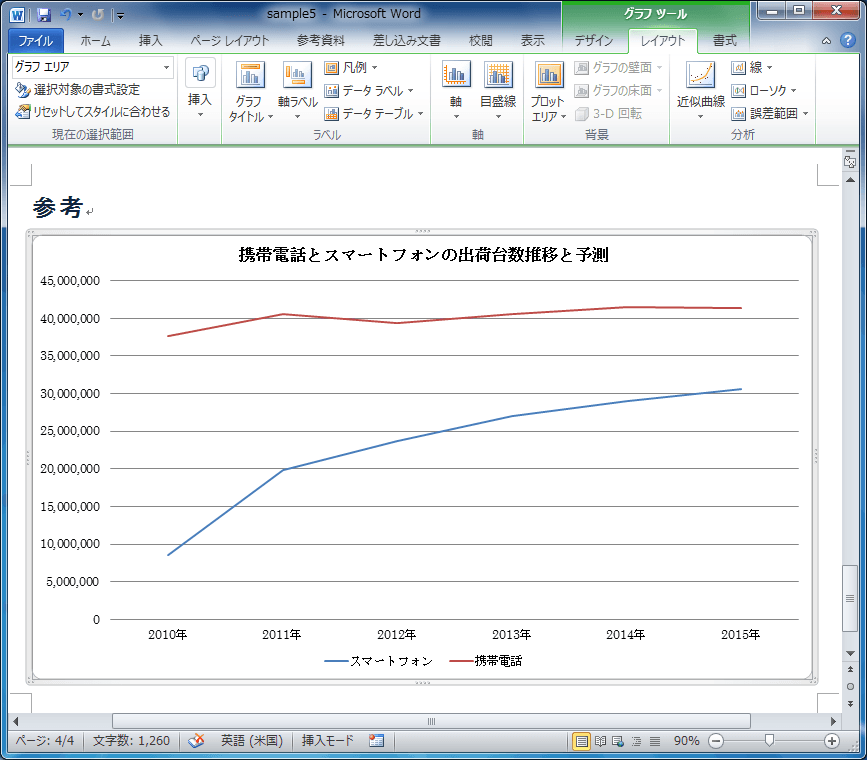Switch to the ページ レイアウト tab
Image resolution: width=867 pixels, height=760 pixels.
tap(229, 40)
